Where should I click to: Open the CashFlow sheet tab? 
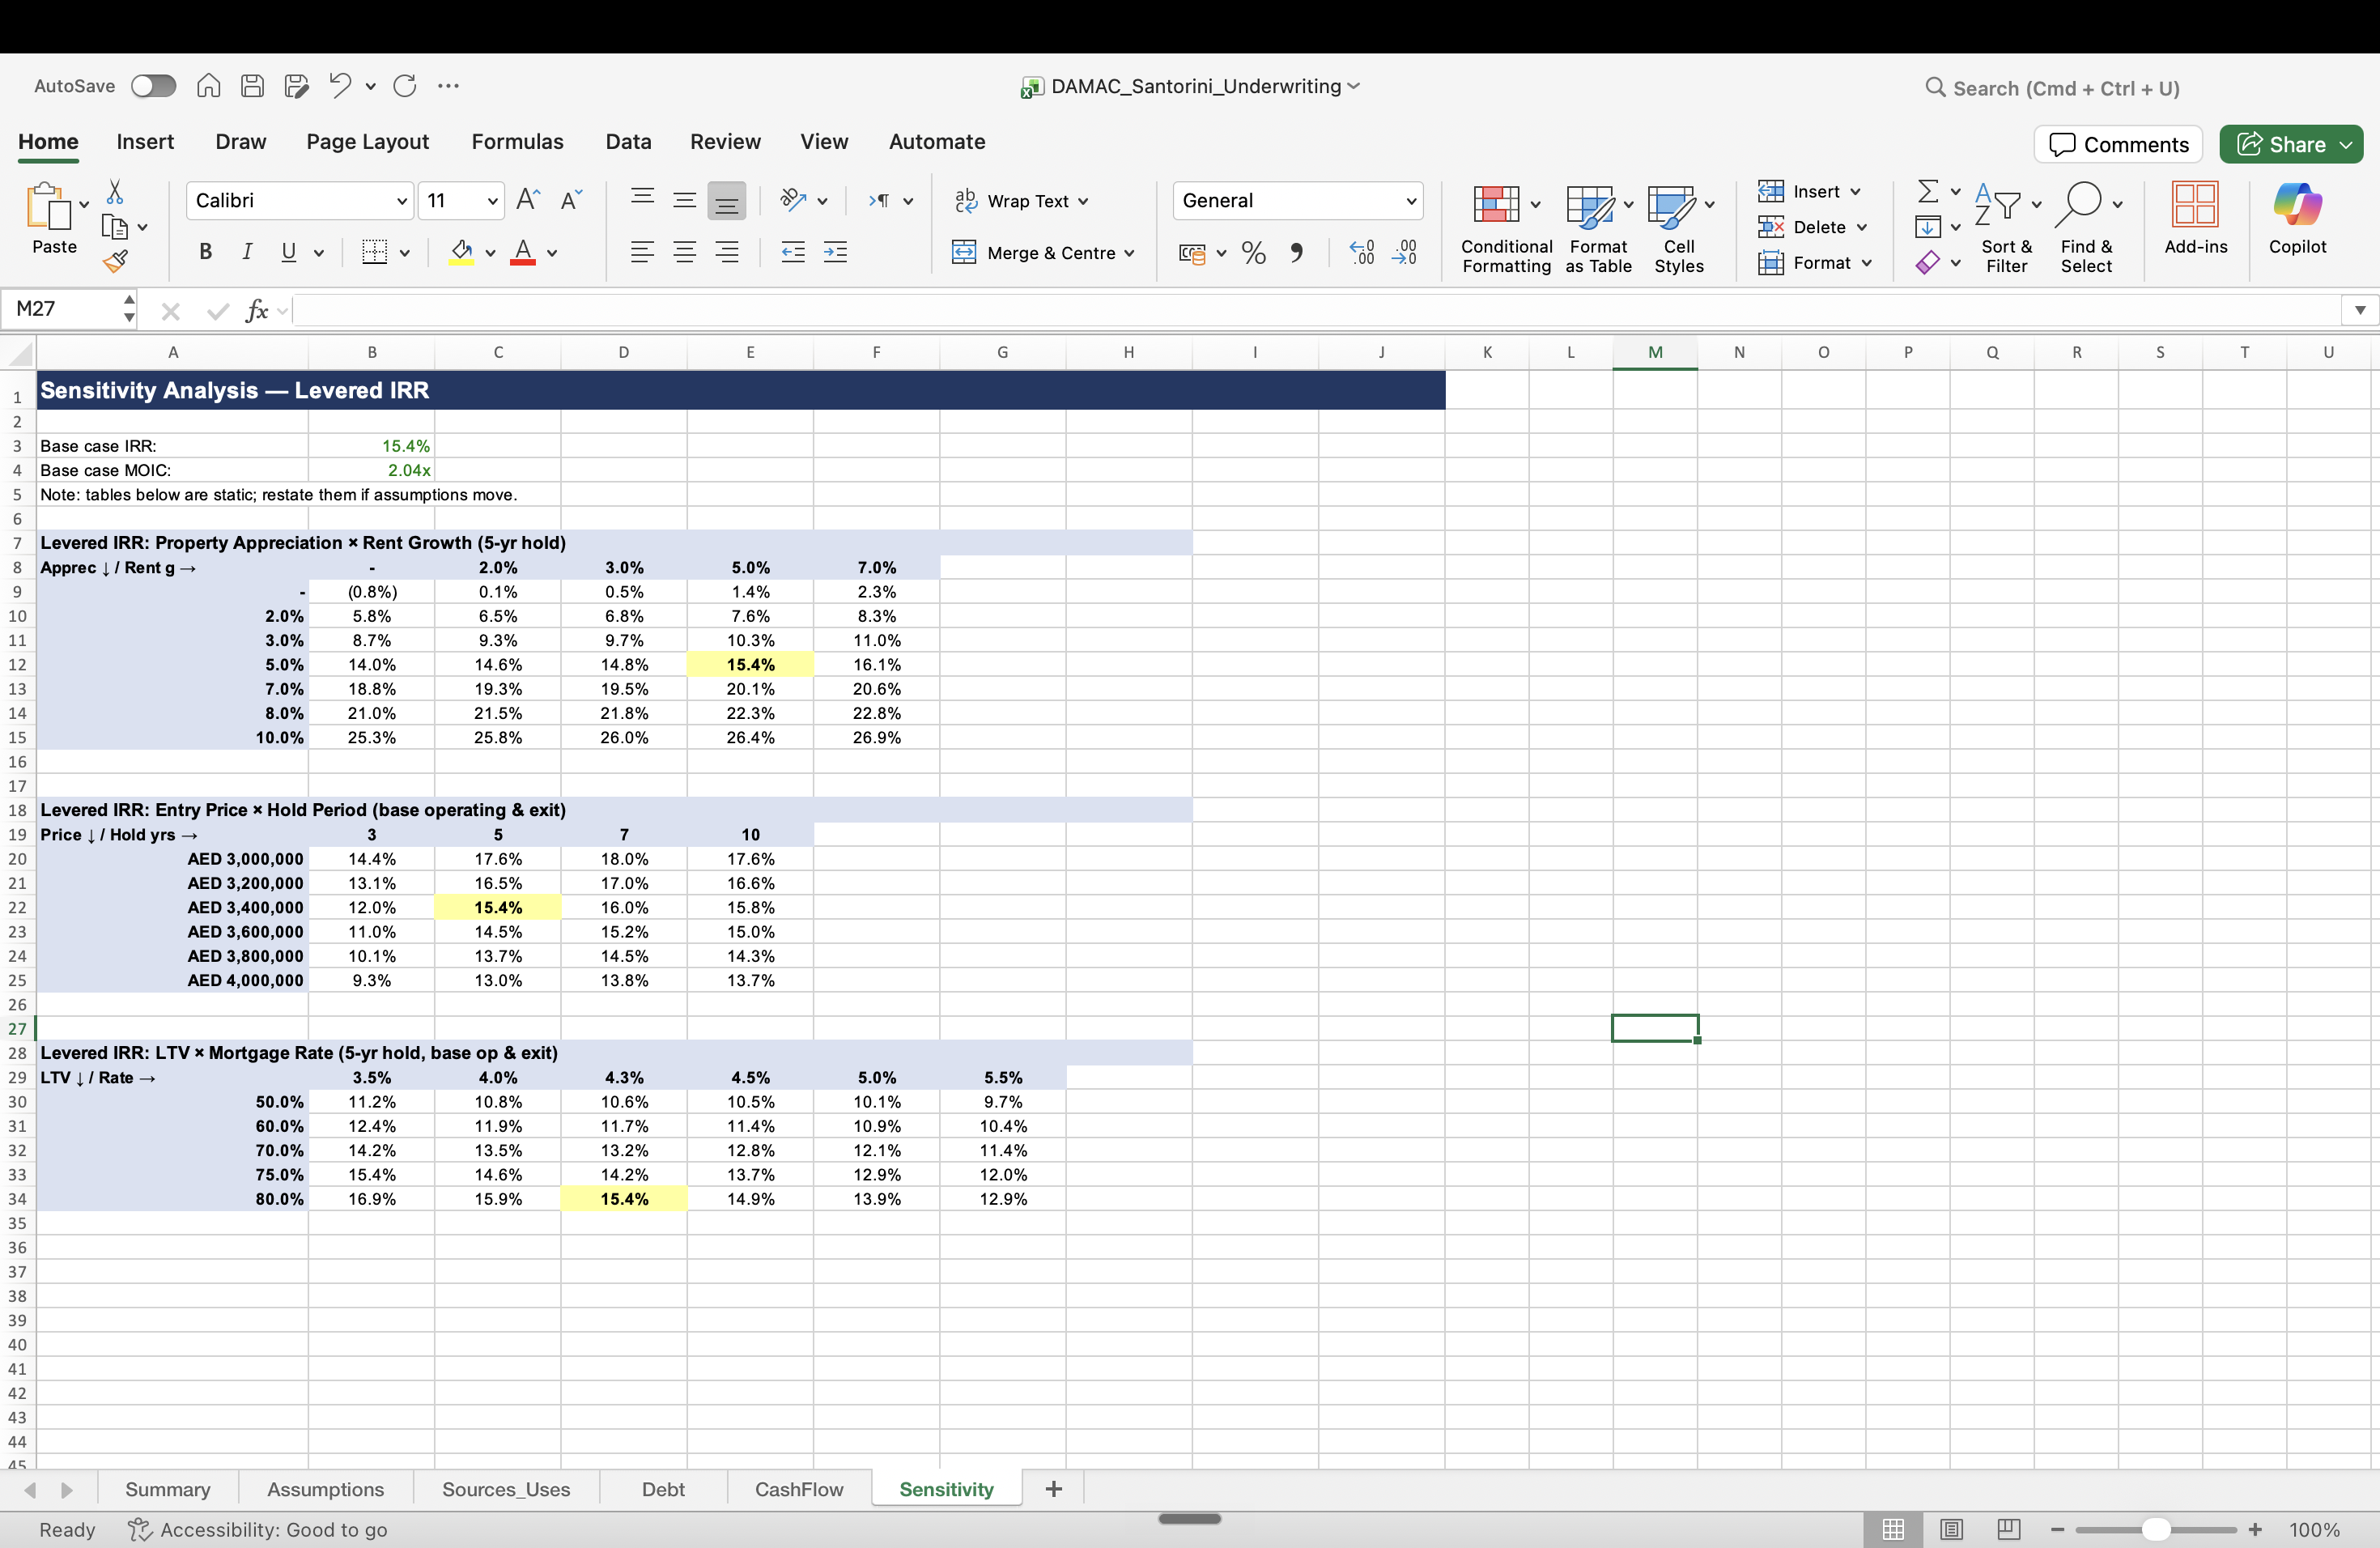tap(799, 1489)
